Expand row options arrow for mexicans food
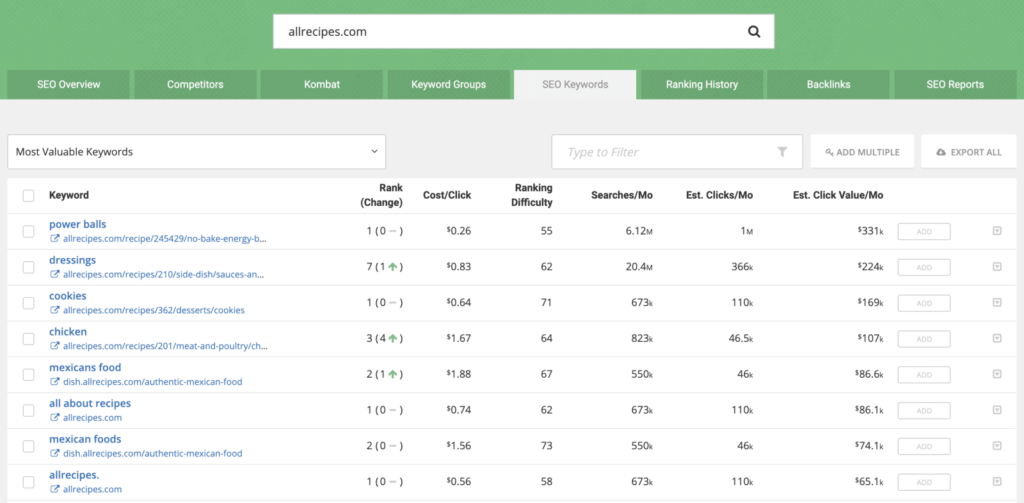 (997, 374)
